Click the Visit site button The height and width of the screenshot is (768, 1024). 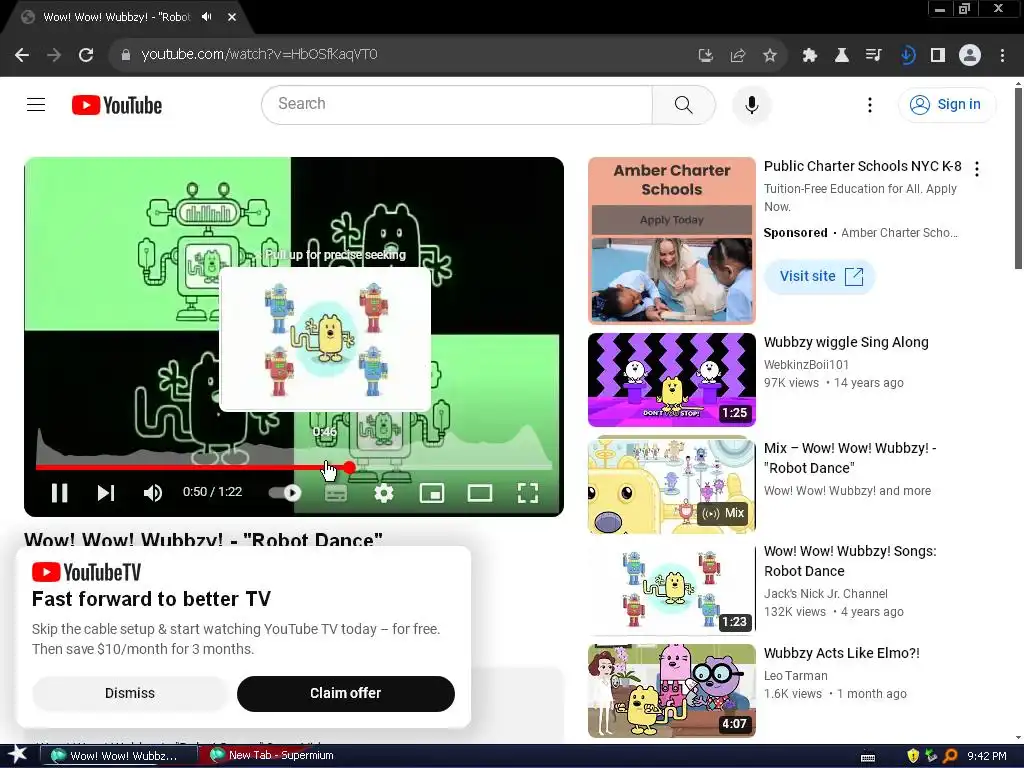pos(820,276)
